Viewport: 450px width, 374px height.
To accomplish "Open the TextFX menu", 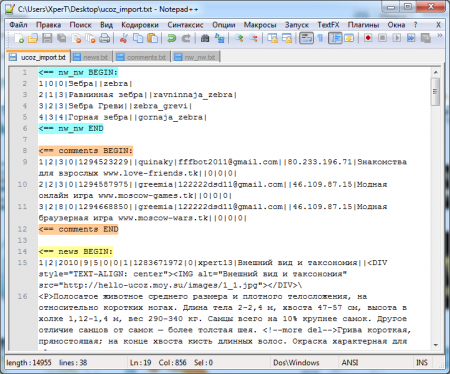I will [328, 25].
